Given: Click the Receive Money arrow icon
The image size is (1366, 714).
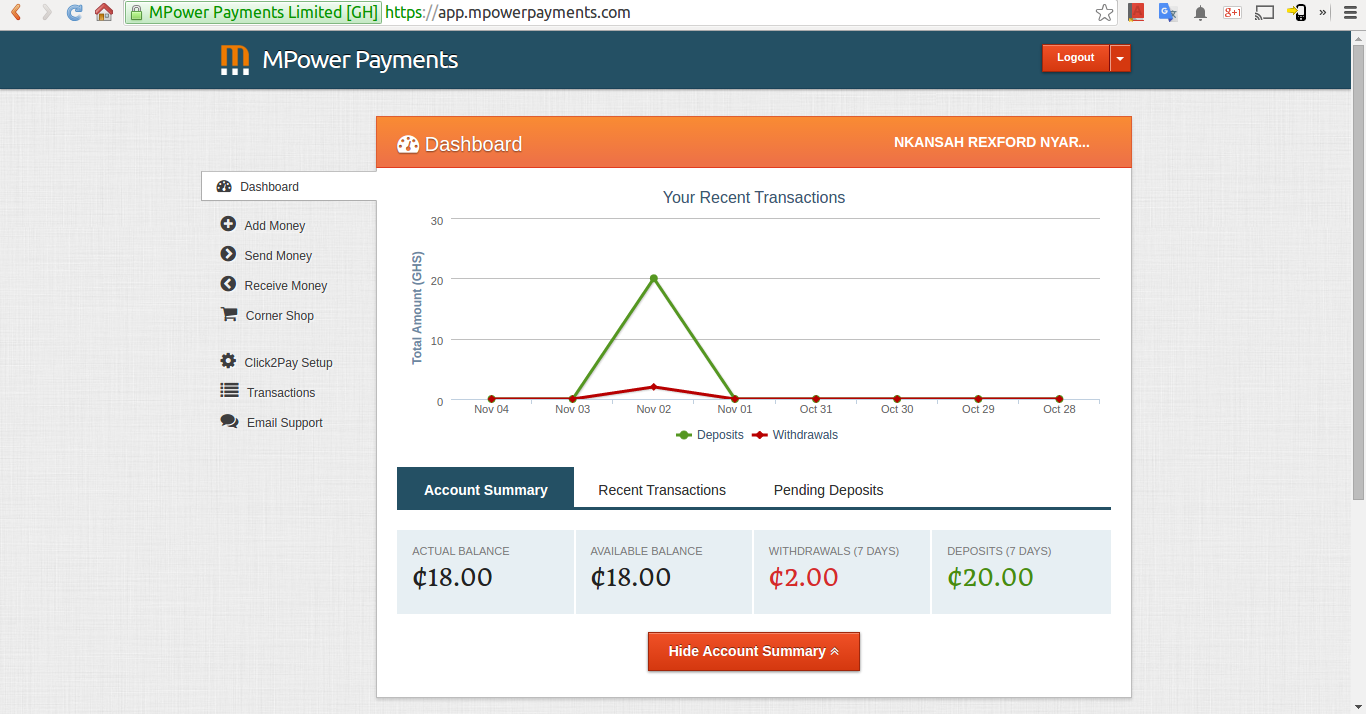Looking at the screenshot, I should pyautogui.click(x=228, y=285).
